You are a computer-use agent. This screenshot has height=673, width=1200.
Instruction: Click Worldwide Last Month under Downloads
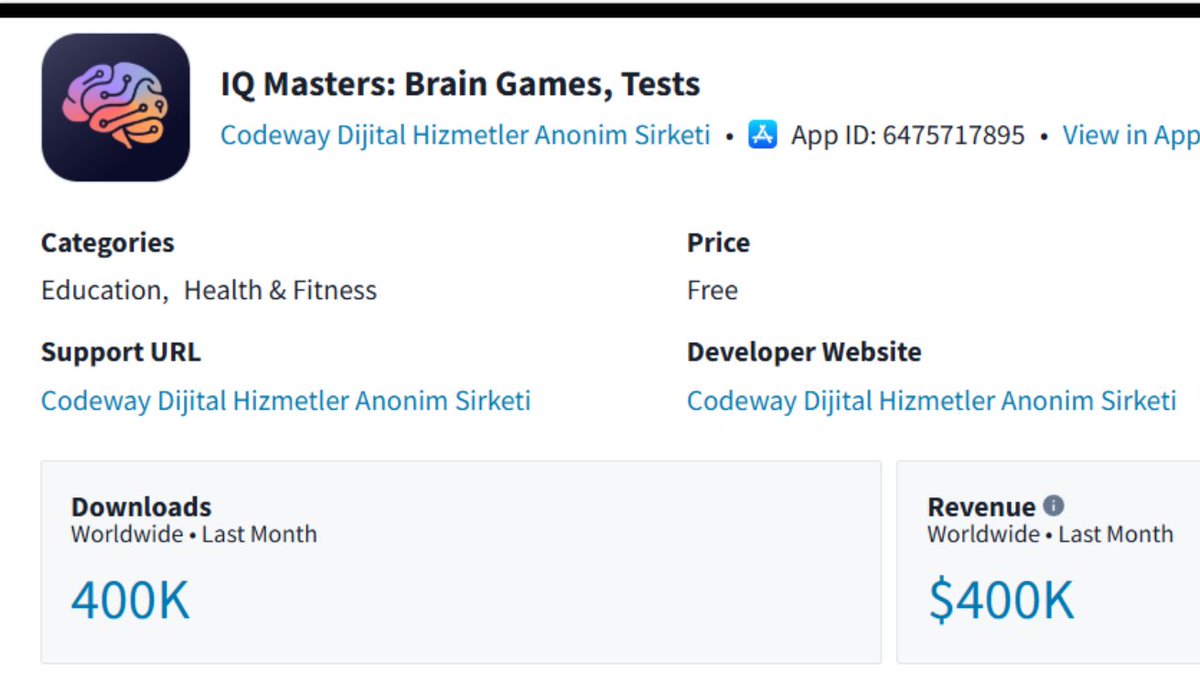coord(194,534)
